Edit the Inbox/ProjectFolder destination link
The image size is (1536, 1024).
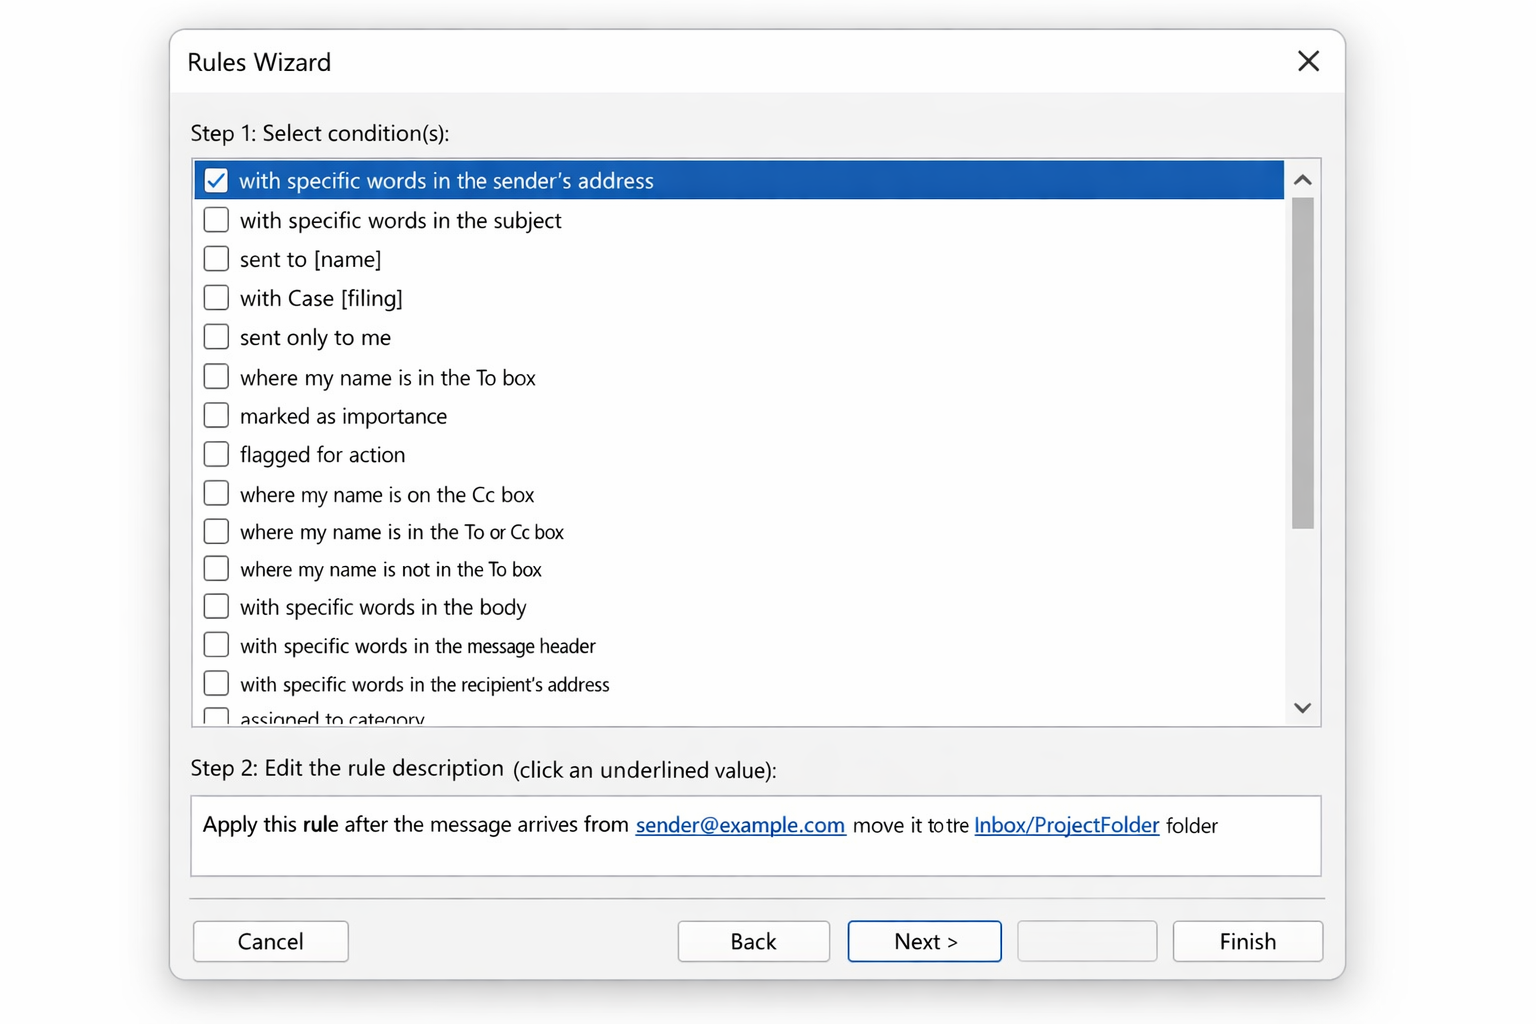(1066, 825)
